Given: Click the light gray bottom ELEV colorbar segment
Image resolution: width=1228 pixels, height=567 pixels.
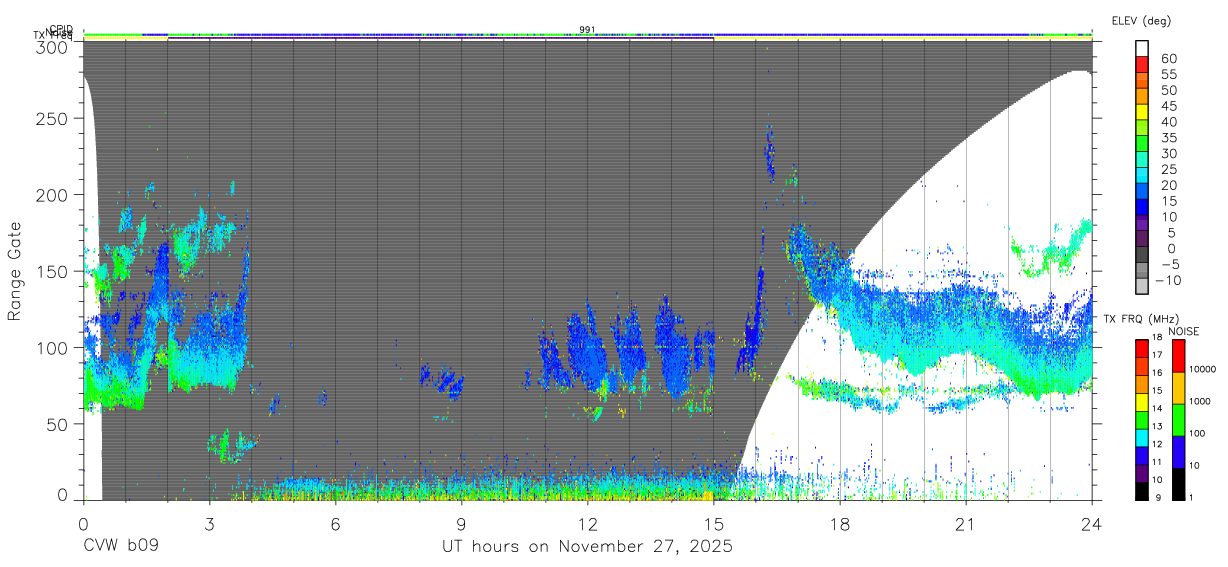Looking at the screenshot, I should 1143,287.
